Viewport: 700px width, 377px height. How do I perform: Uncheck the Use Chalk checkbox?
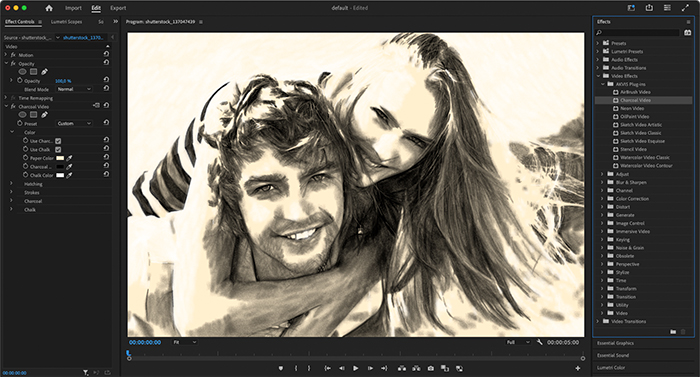(58, 150)
